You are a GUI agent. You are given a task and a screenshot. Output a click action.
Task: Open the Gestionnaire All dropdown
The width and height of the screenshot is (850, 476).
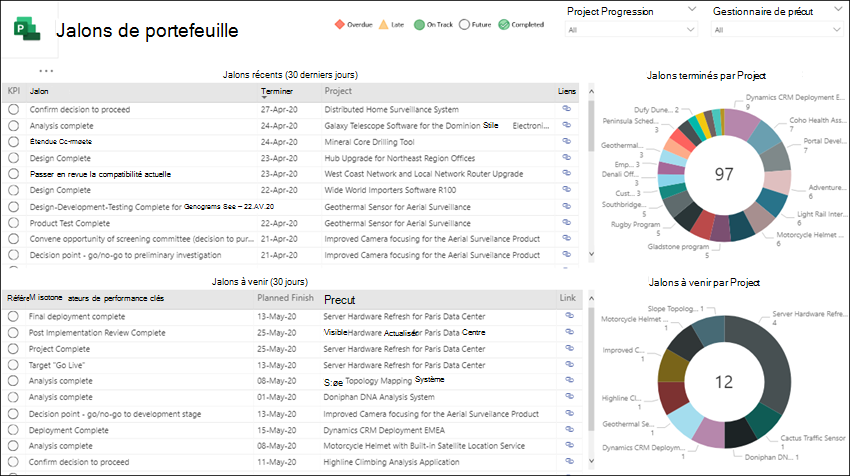pos(777,30)
